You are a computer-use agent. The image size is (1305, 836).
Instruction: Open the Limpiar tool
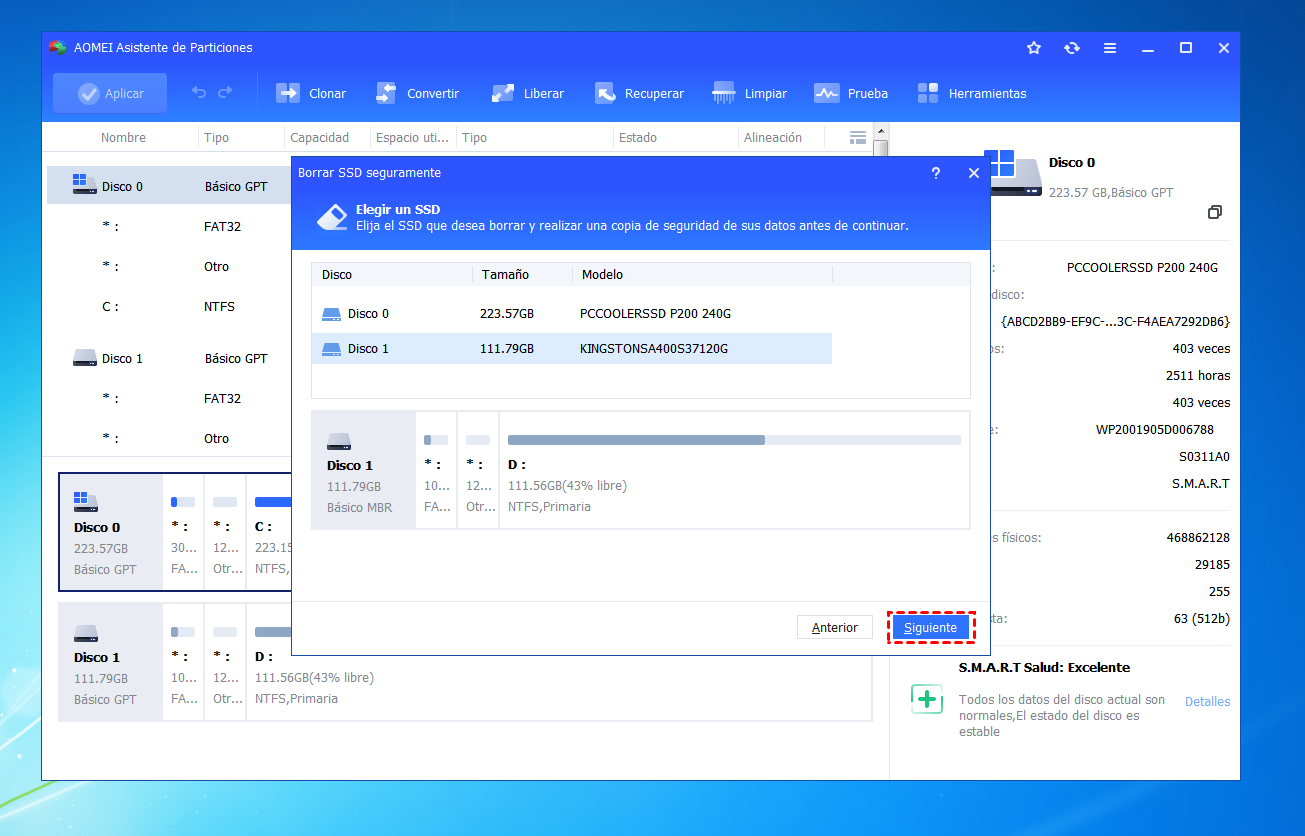750,93
